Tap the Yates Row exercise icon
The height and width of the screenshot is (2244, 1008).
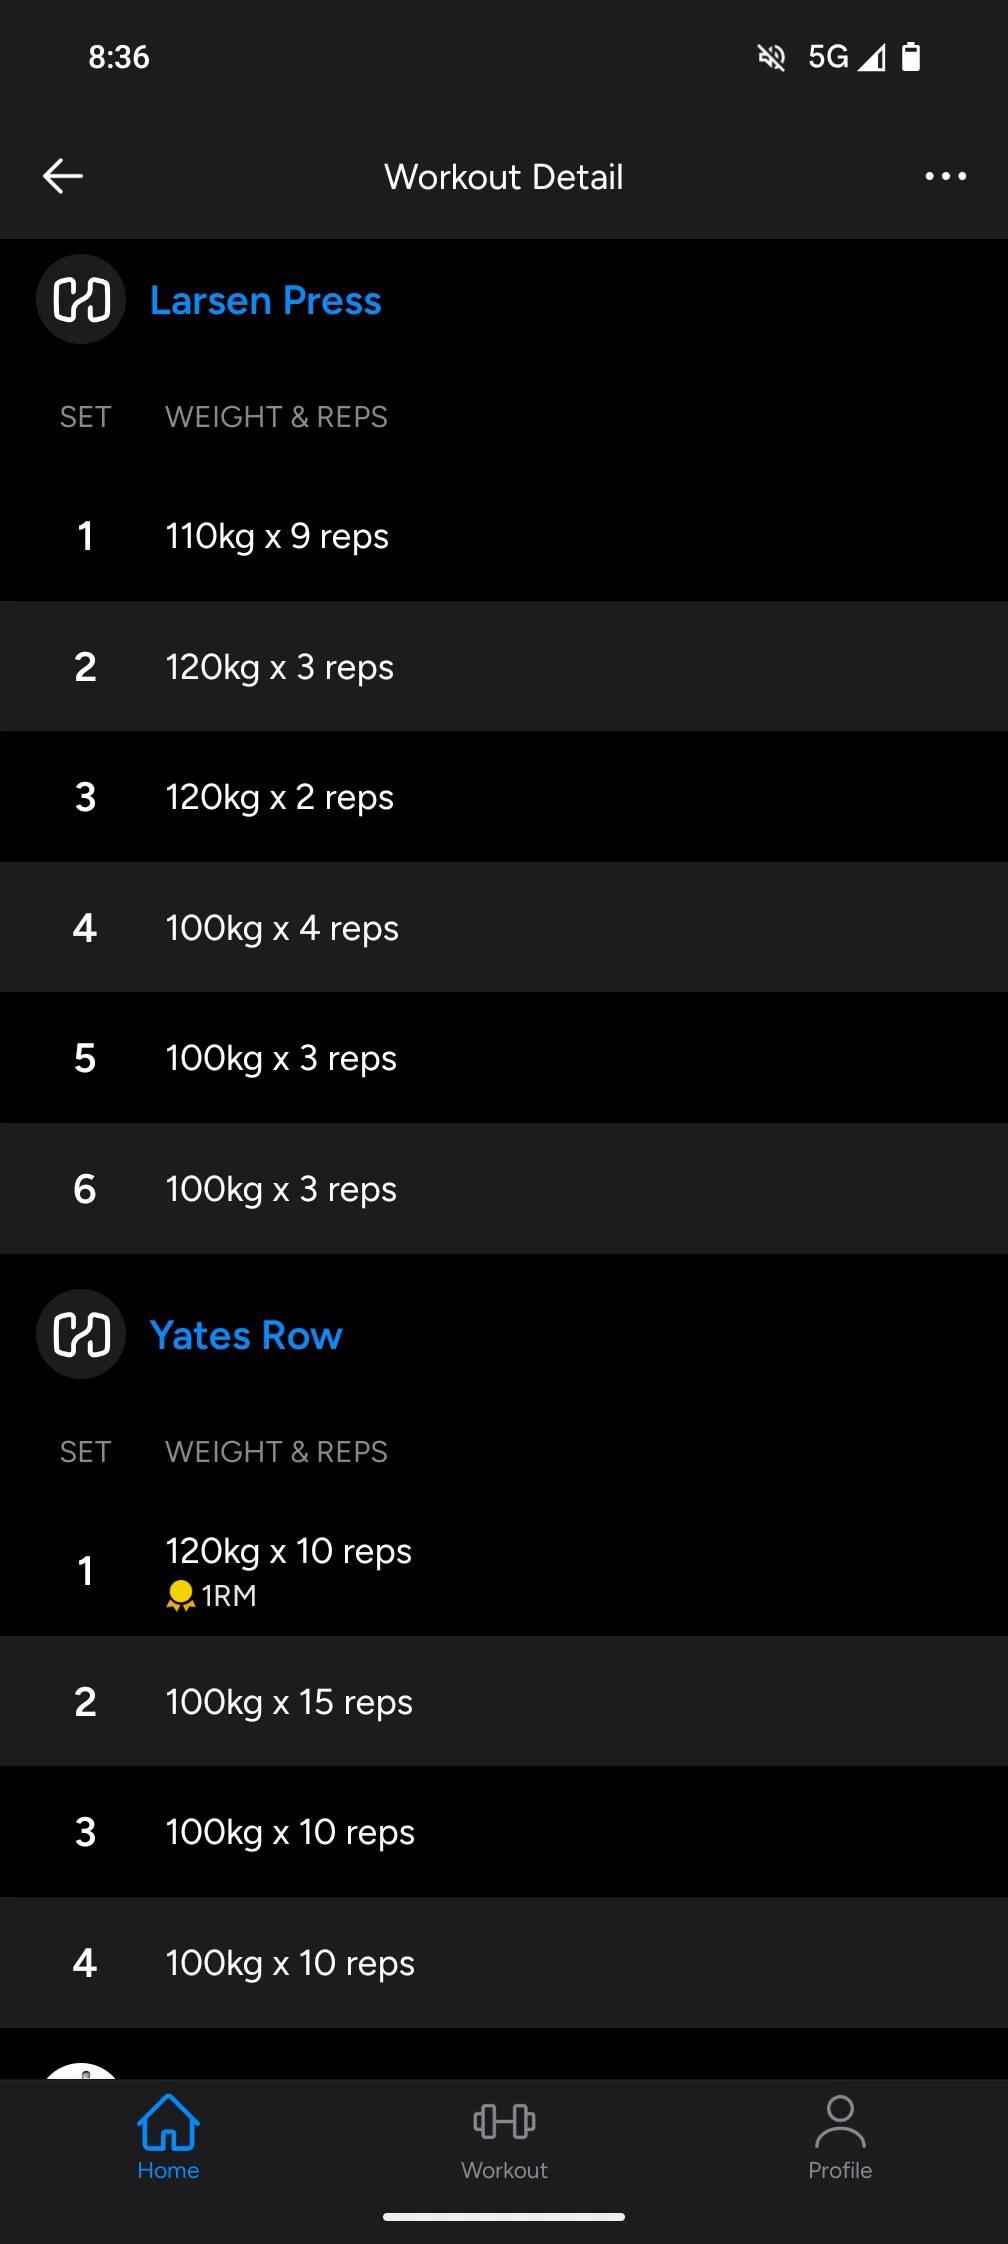(81, 1334)
